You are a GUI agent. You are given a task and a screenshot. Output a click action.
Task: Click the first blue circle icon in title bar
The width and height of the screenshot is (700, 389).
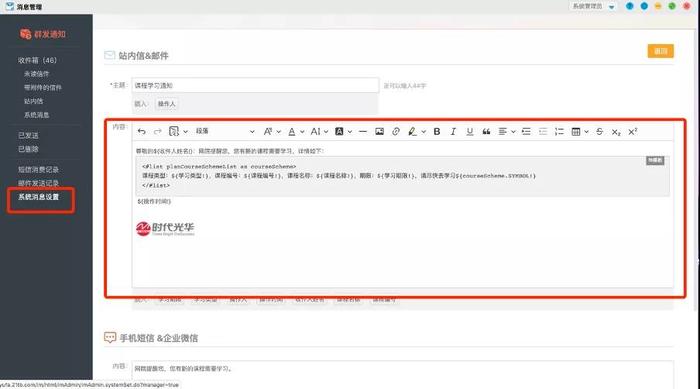pyautogui.click(x=629, y=6)
